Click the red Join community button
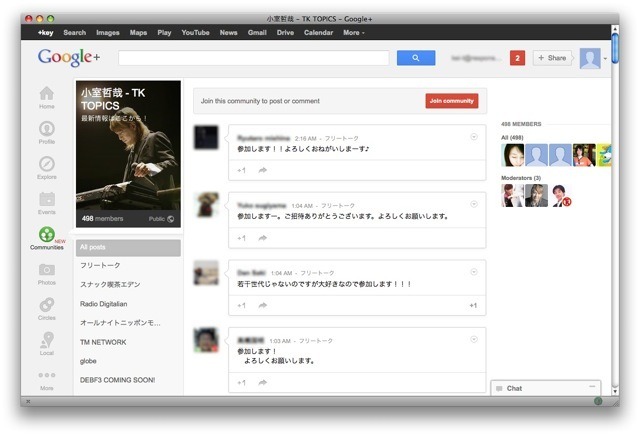640x435 pixels. point(451,101)
